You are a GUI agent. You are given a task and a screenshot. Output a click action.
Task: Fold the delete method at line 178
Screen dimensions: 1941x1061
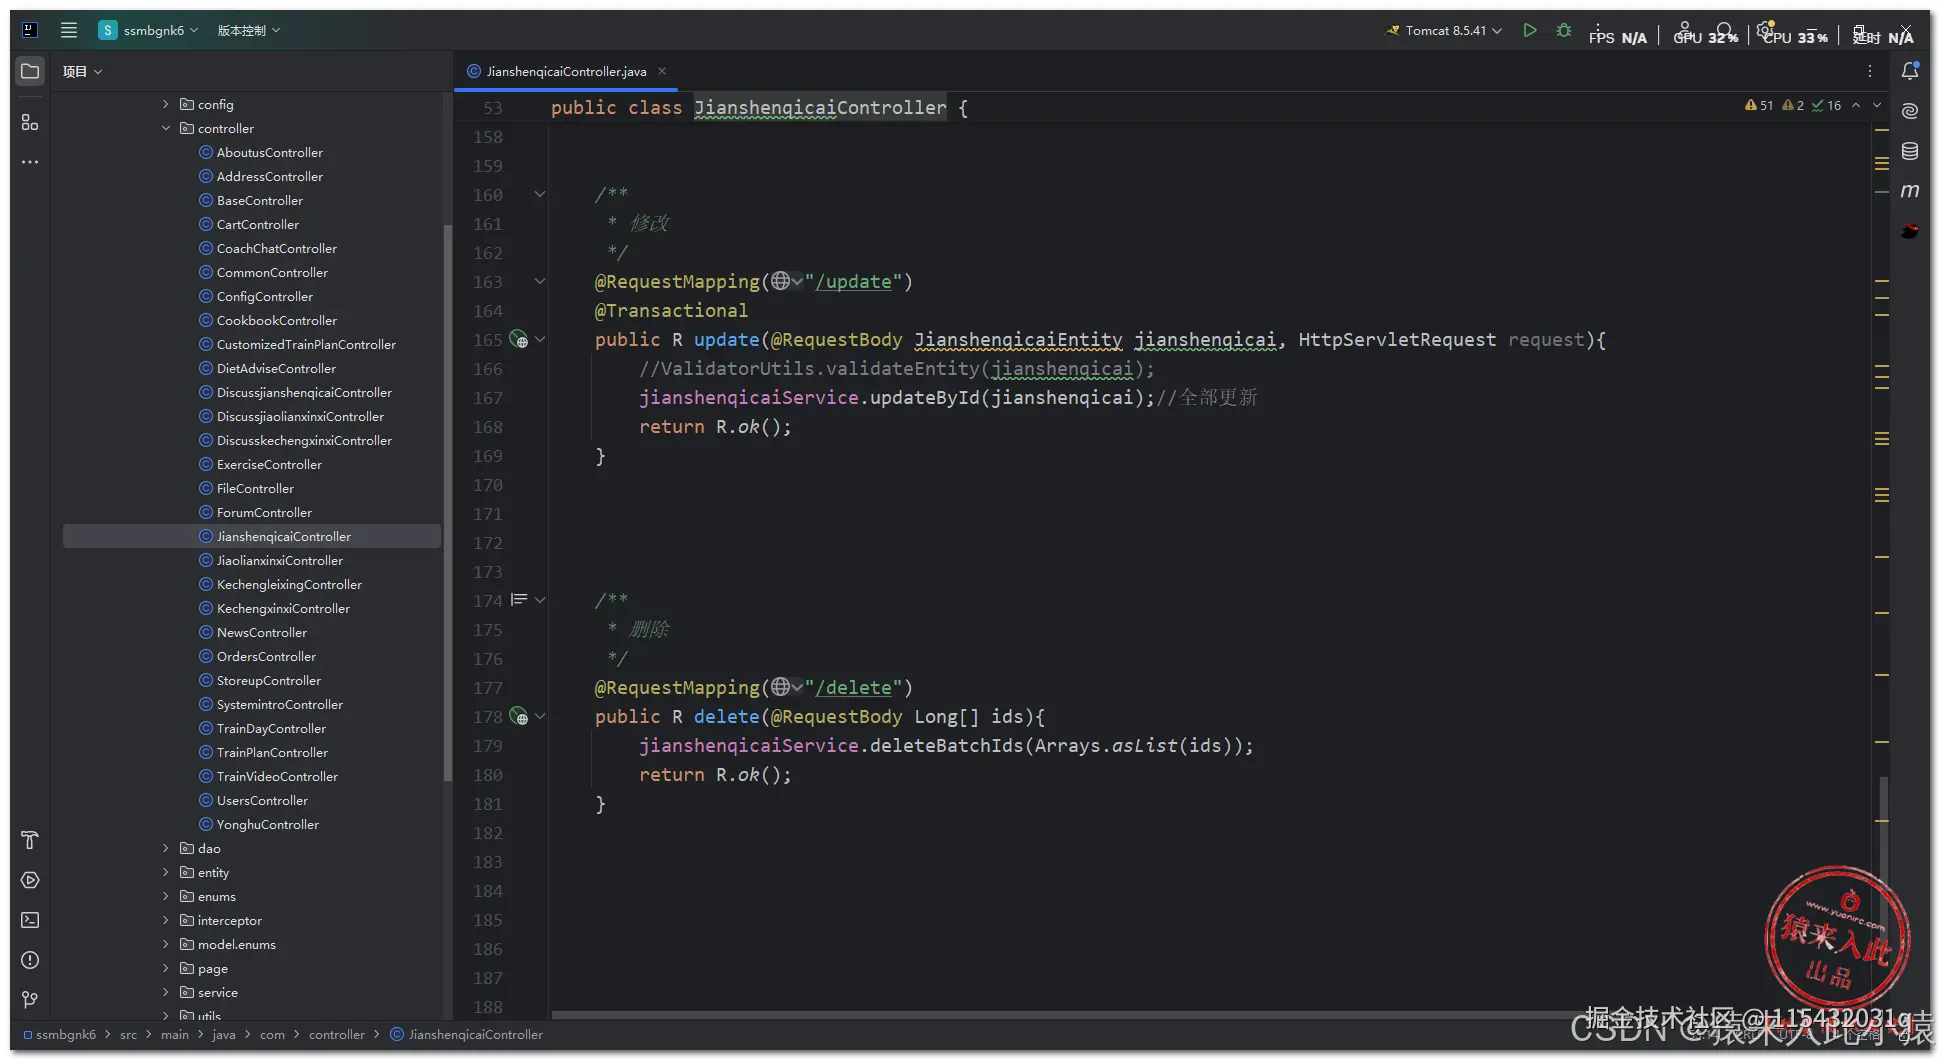540,717
